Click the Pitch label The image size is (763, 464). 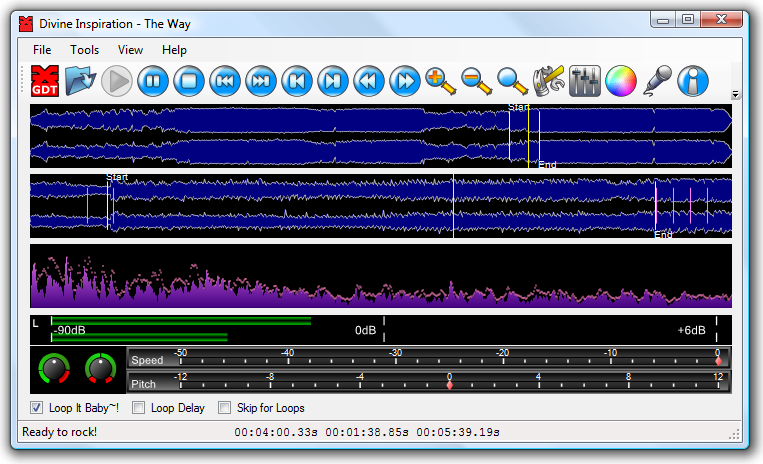pyautogui.click(x=144, y=384)
